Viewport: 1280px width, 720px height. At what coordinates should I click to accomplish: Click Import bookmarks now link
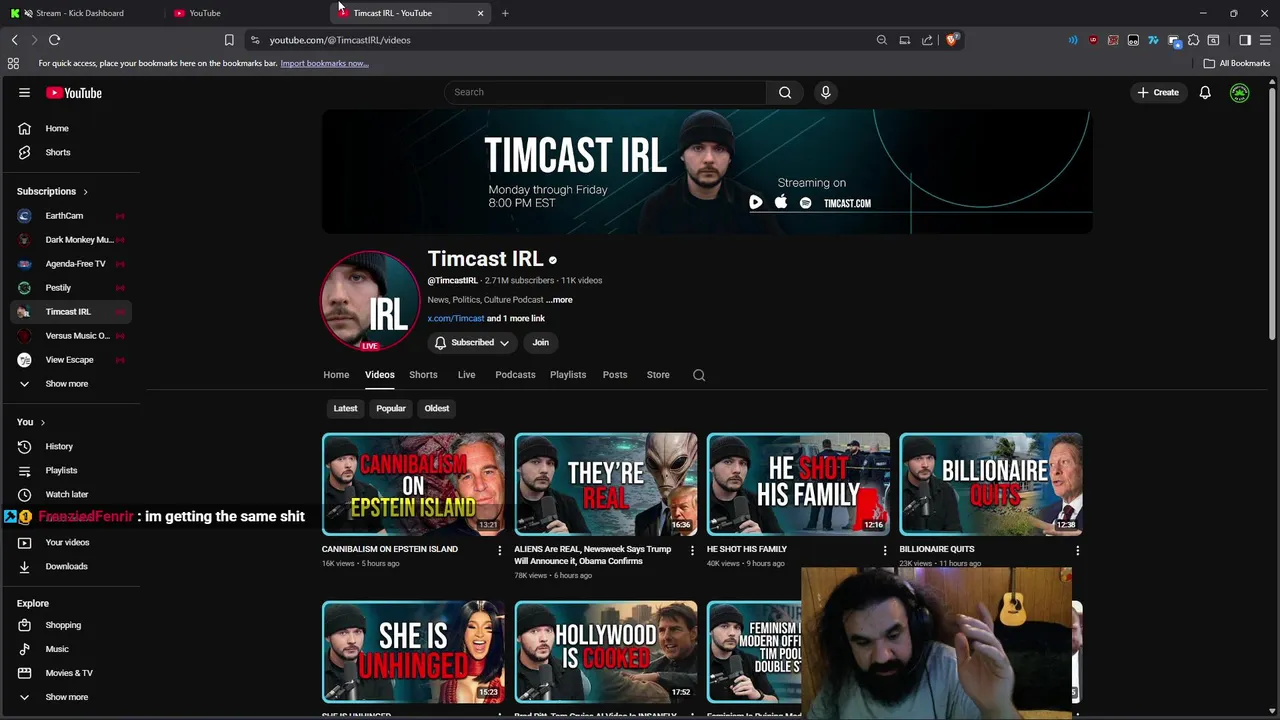pyautogui.click(x=324, y=63)
